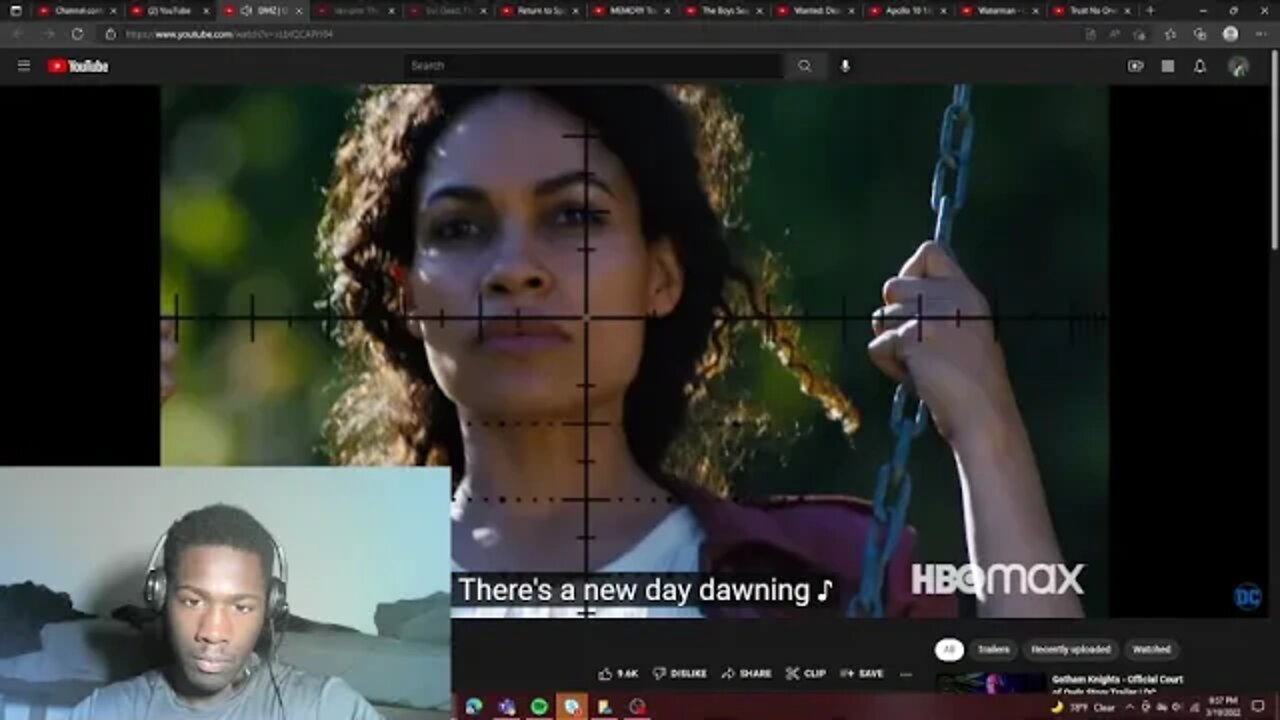Search with your voice microphone icon
Viewport: 1280px width, 720px height.
pos(845,66)
